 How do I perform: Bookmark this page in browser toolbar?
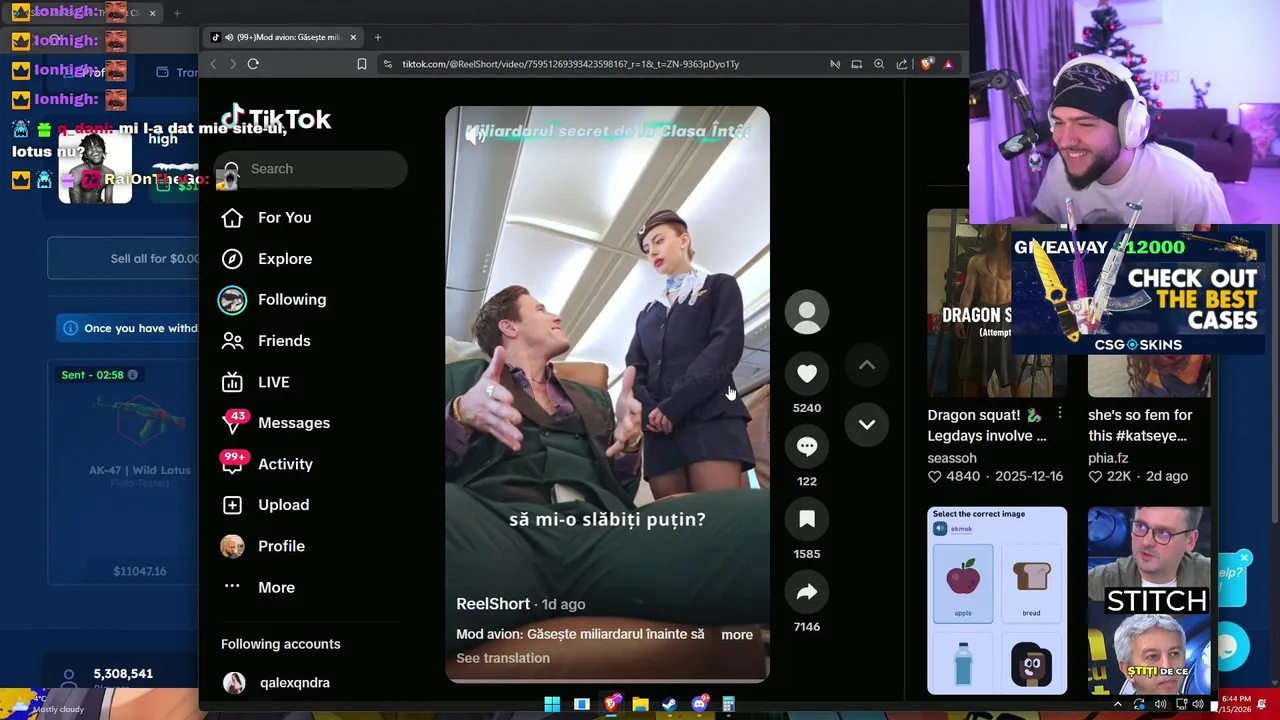click(x=362, y=64)
